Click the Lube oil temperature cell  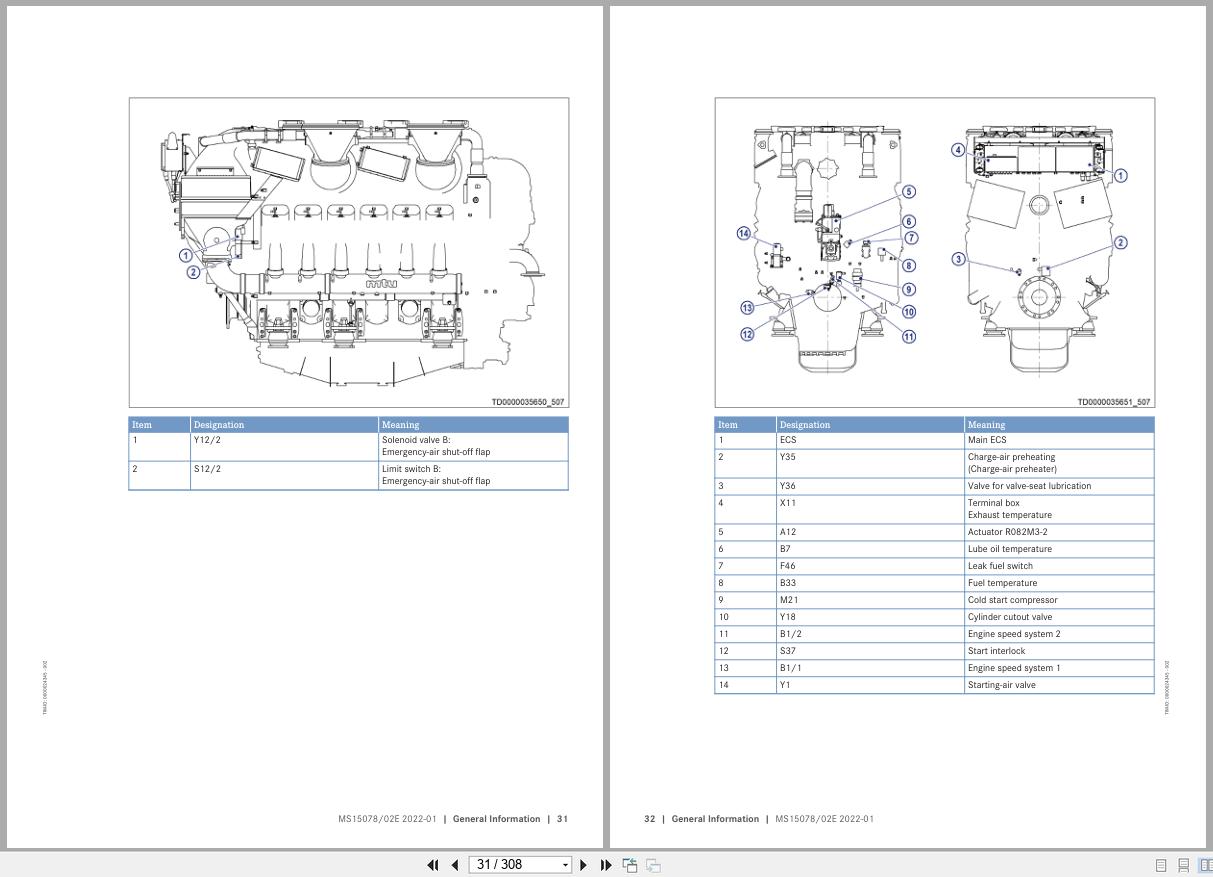(1059, 549)
